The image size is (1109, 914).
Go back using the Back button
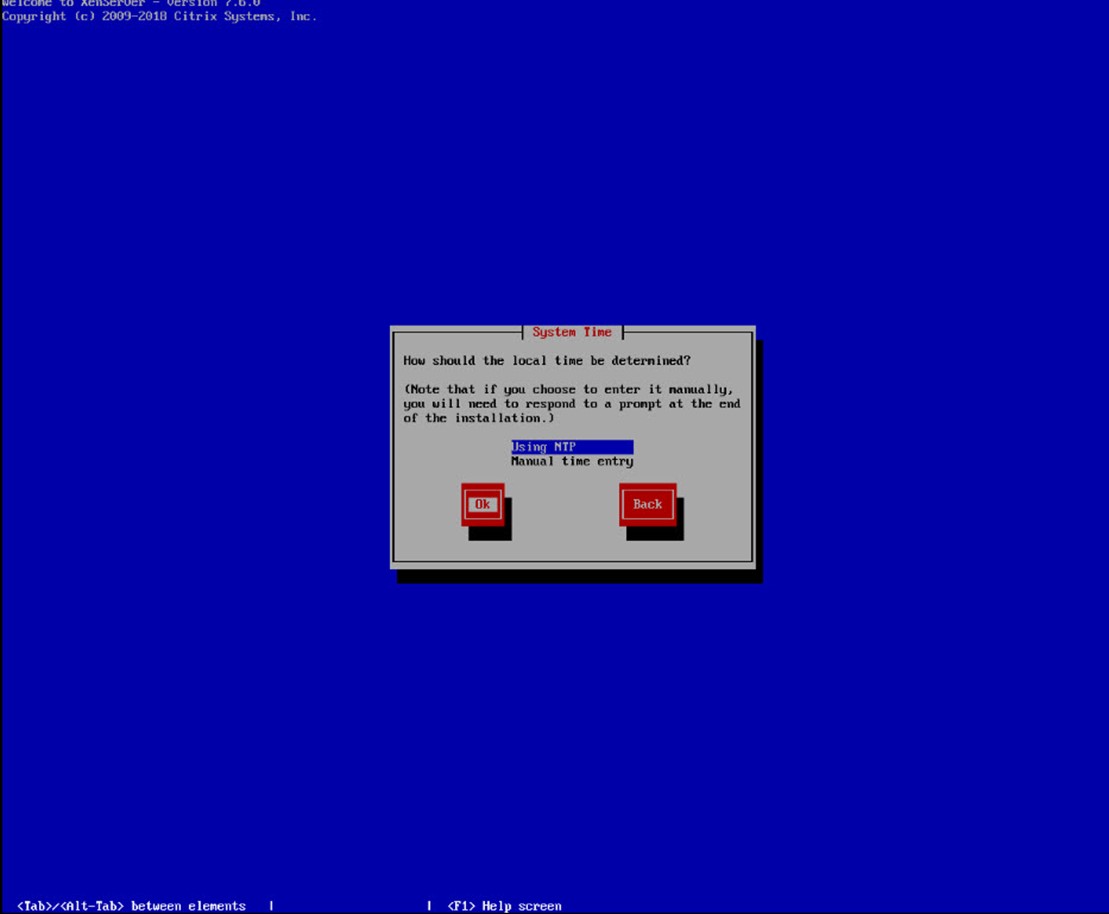pos(648,504)
